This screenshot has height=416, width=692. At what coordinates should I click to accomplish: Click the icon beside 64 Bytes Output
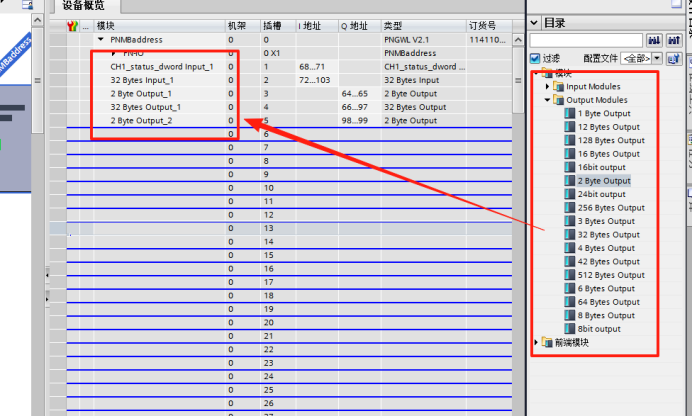click(x=569, y=302)
